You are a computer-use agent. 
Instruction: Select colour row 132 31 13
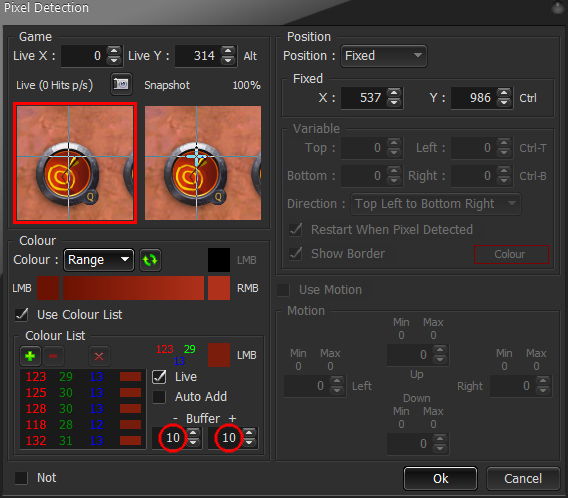[x=83, y=440]
